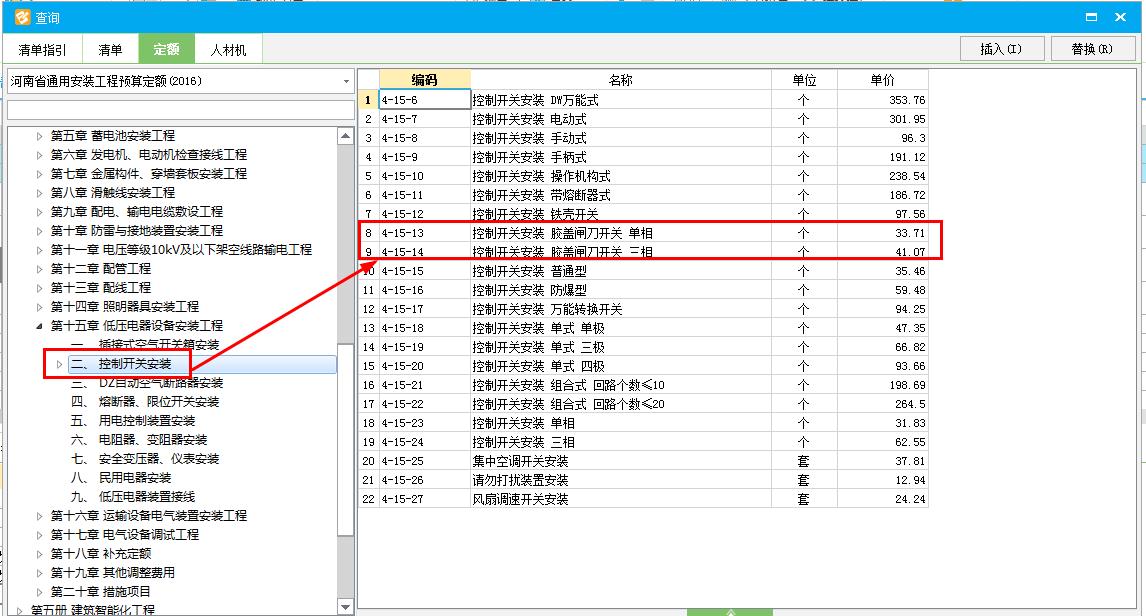Screen dimensions: 1146x616
Task: Select row 风扇调速开关安装
Action: pyautogui.click(x=643, y=499)
